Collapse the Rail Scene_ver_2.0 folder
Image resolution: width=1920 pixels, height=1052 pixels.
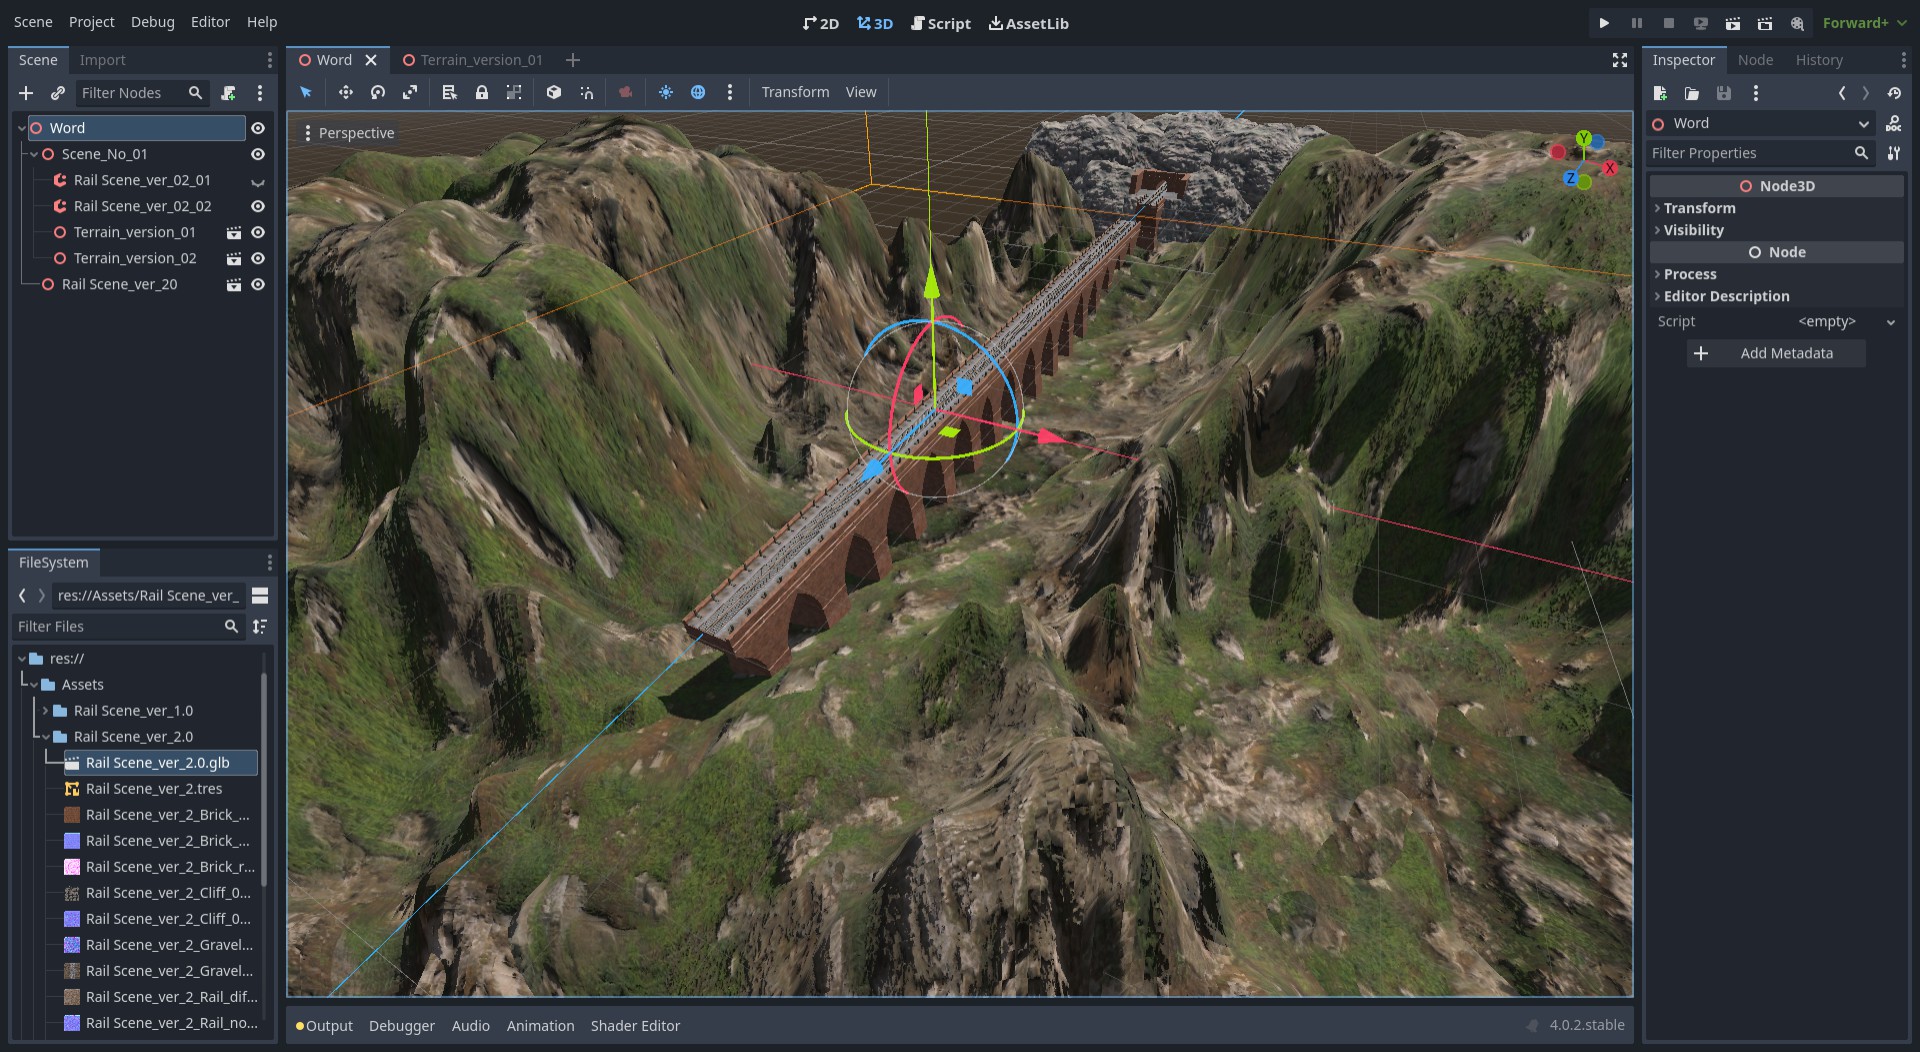(46, 737)
